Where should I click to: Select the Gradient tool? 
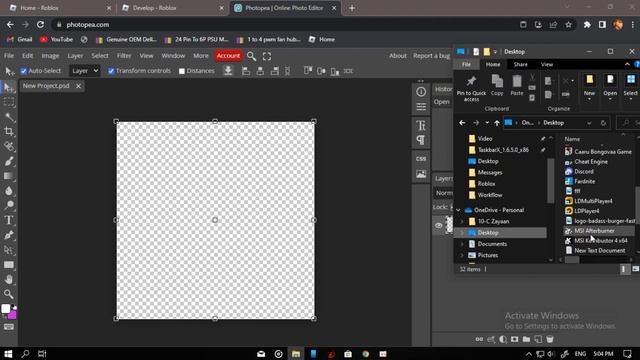coord(9,176)
